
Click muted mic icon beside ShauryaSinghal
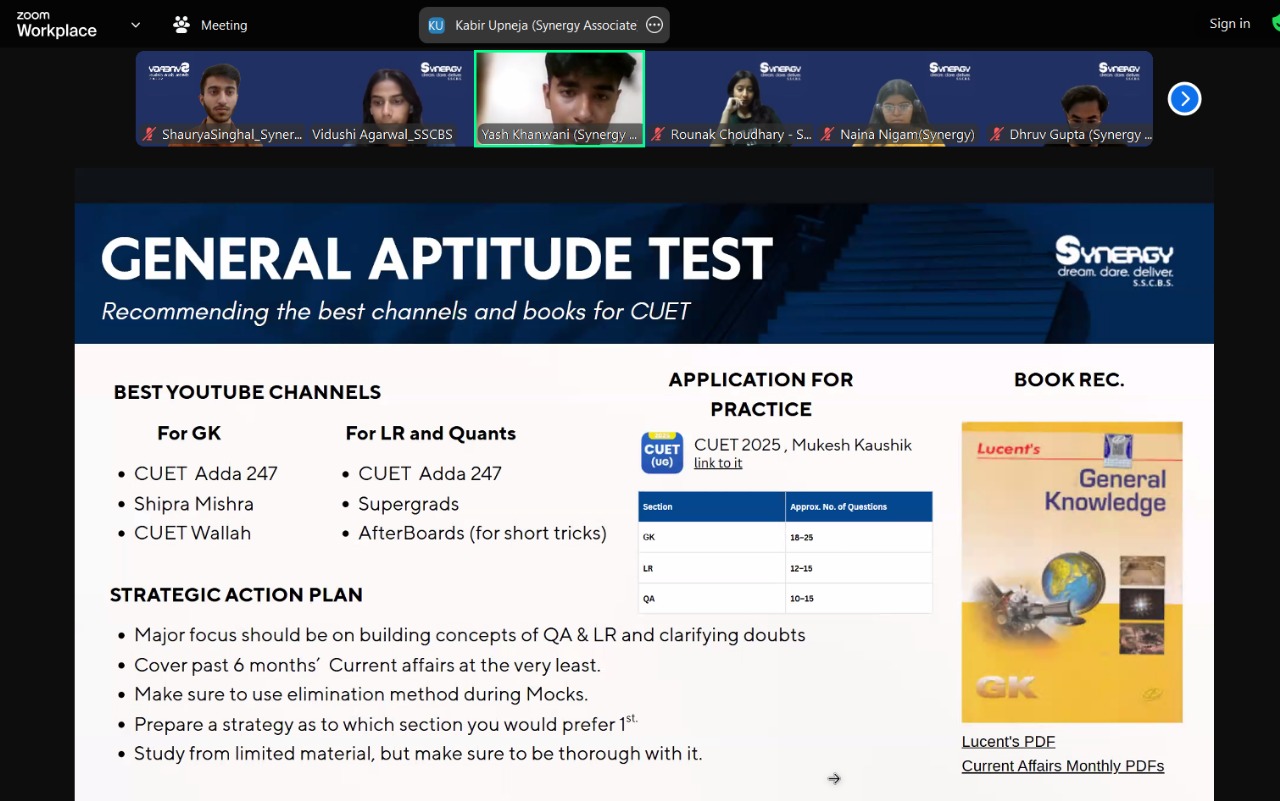point(150,134)
